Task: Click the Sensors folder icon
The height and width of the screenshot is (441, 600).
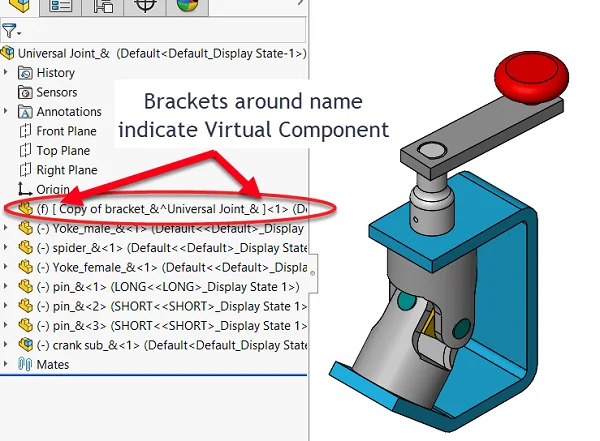Action: coord(27,92)
